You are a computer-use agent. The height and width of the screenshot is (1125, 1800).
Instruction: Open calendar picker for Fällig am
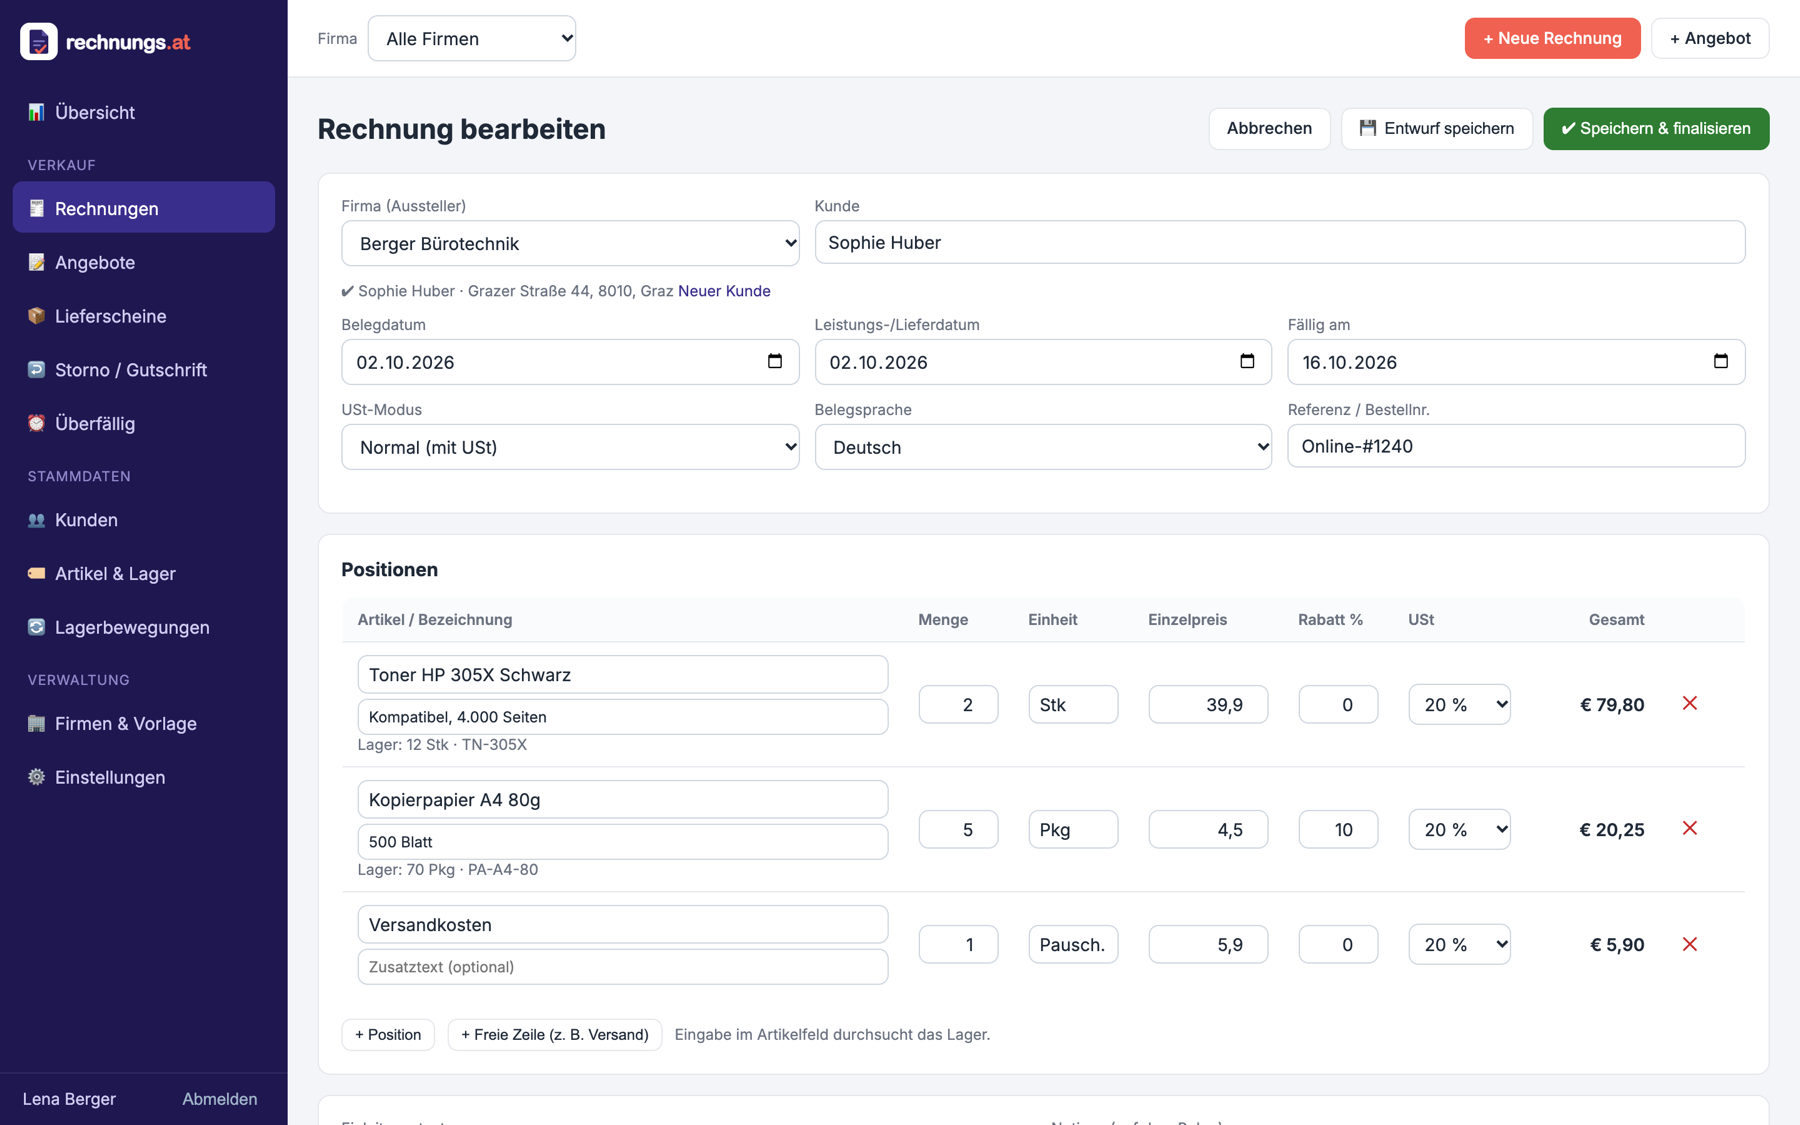[1720, 361]
